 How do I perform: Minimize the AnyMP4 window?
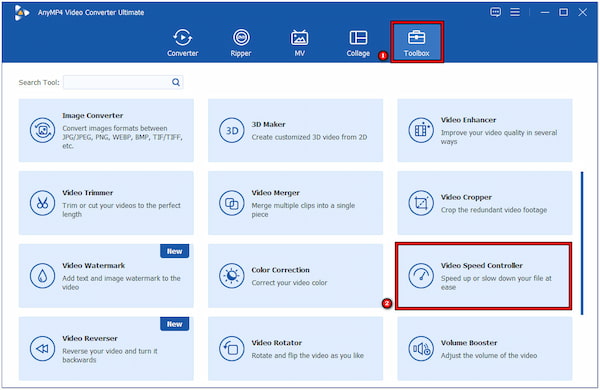click(545, 12)
